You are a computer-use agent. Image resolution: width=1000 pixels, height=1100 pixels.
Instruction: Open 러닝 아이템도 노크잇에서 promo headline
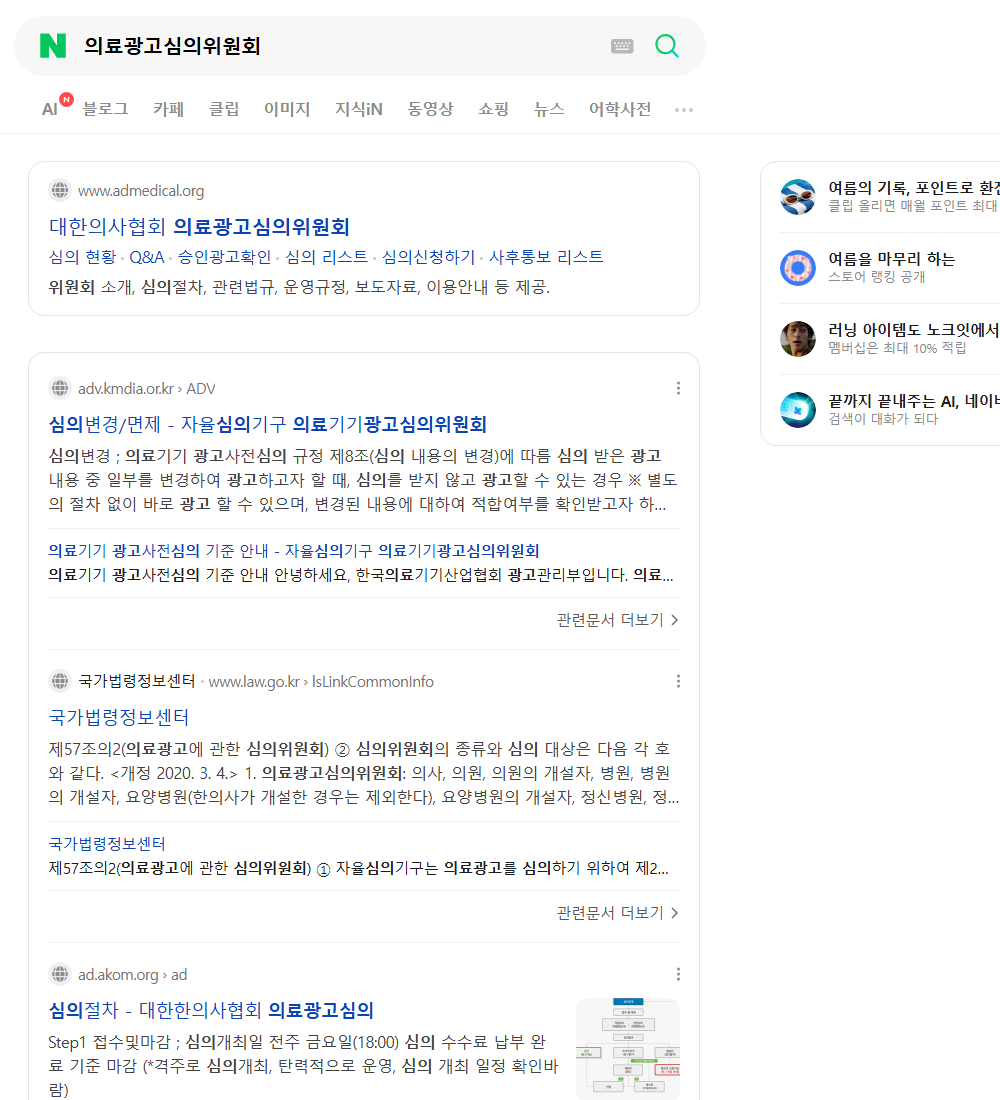click(x=914, y=330)
